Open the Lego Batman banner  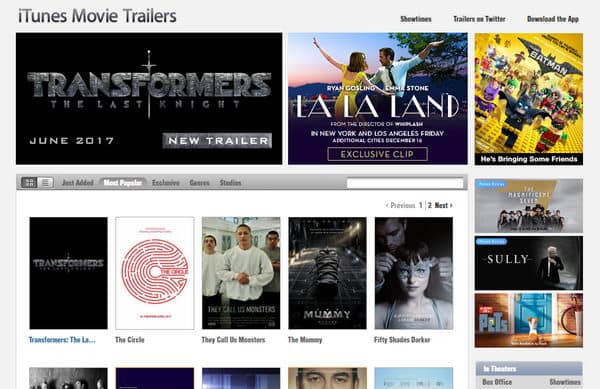(529, 99)
